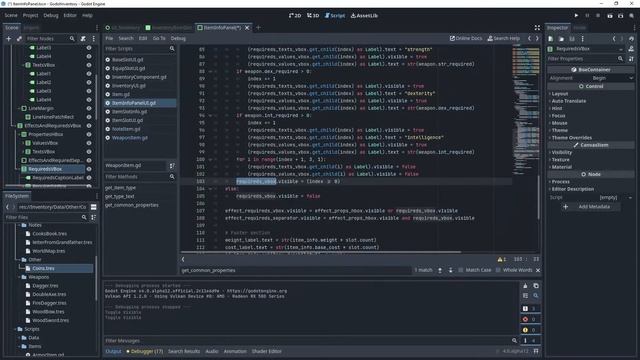Save resource icon in Inspector toolbar

pyautogui.click(x=572, y=38)
